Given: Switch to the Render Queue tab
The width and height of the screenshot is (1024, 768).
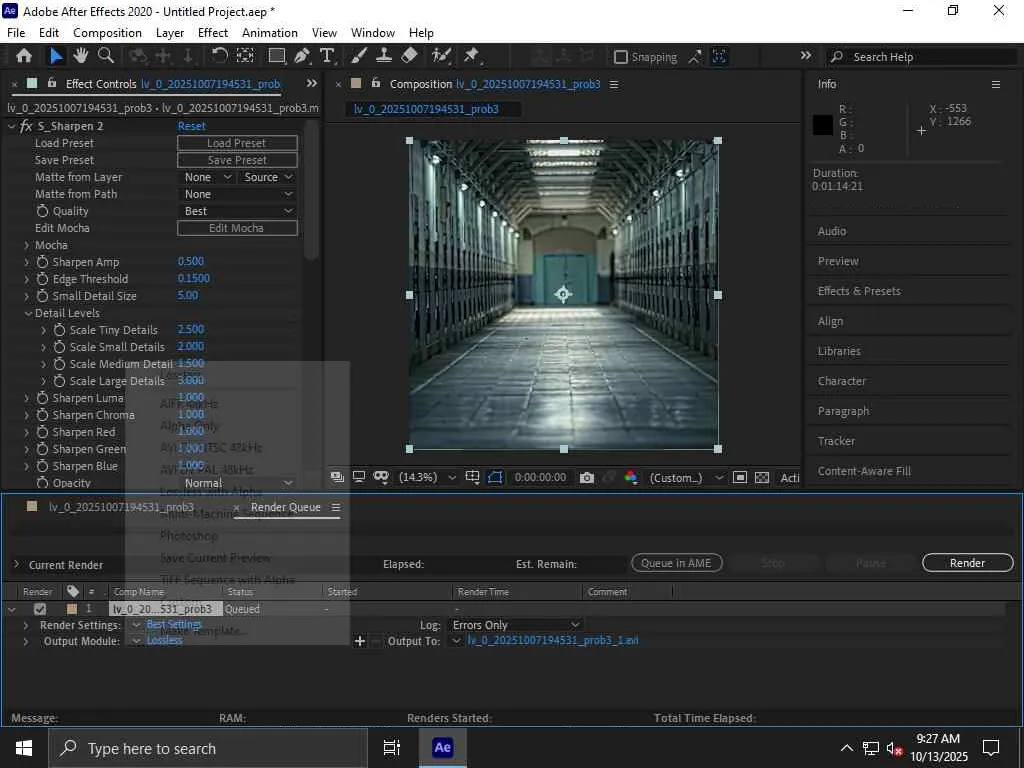Looking at the screenshot, I should point(285,507).
